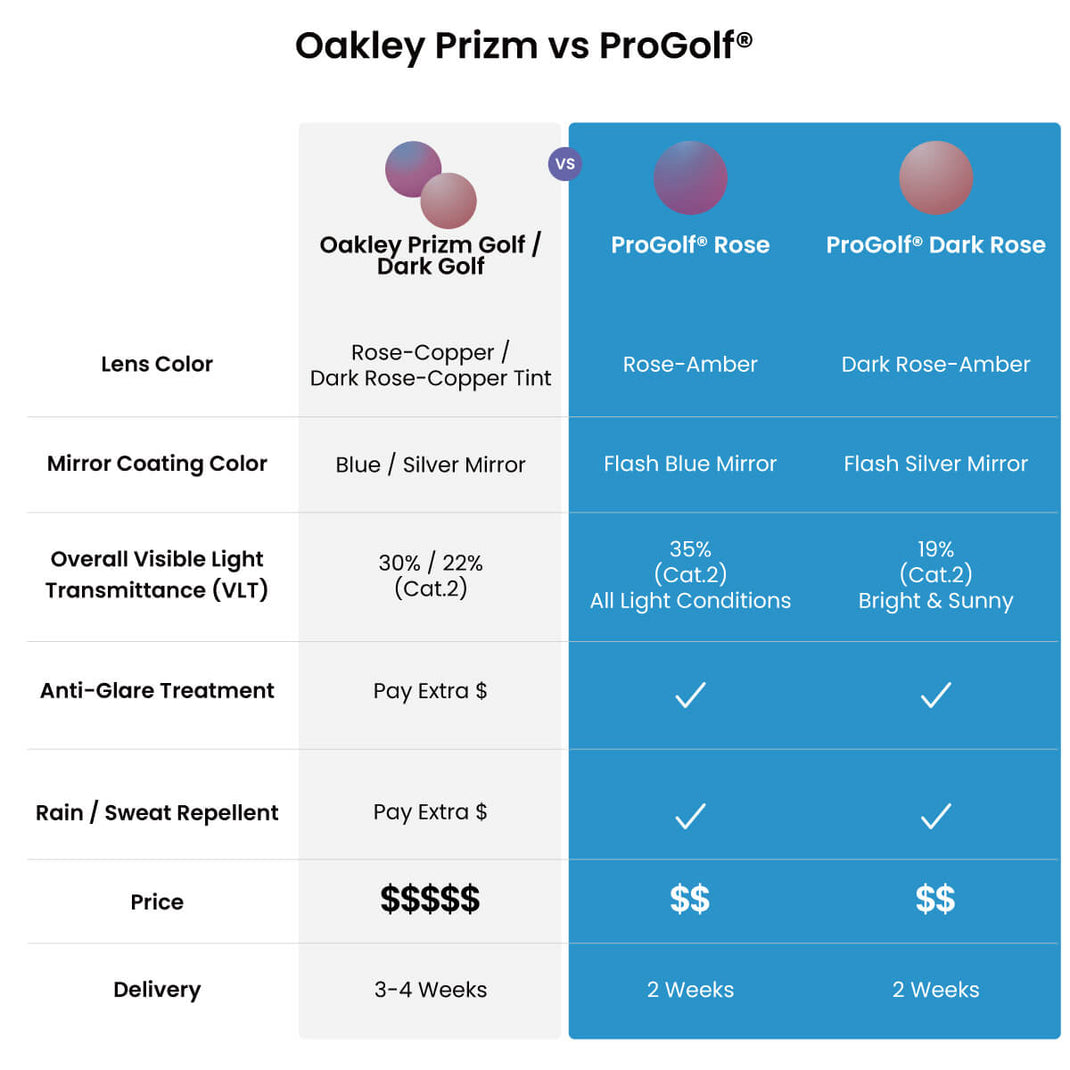Image resolution: width=1070 pixels, height=1070 pixels.
Task: Click the purple VS badge icon
Action: tap(565, 164)
